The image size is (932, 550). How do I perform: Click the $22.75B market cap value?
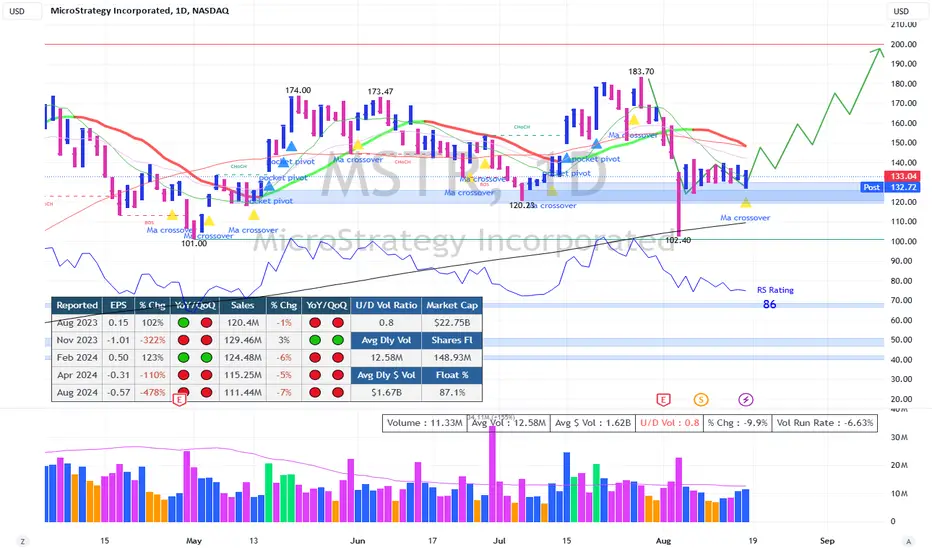pos(452,322)
